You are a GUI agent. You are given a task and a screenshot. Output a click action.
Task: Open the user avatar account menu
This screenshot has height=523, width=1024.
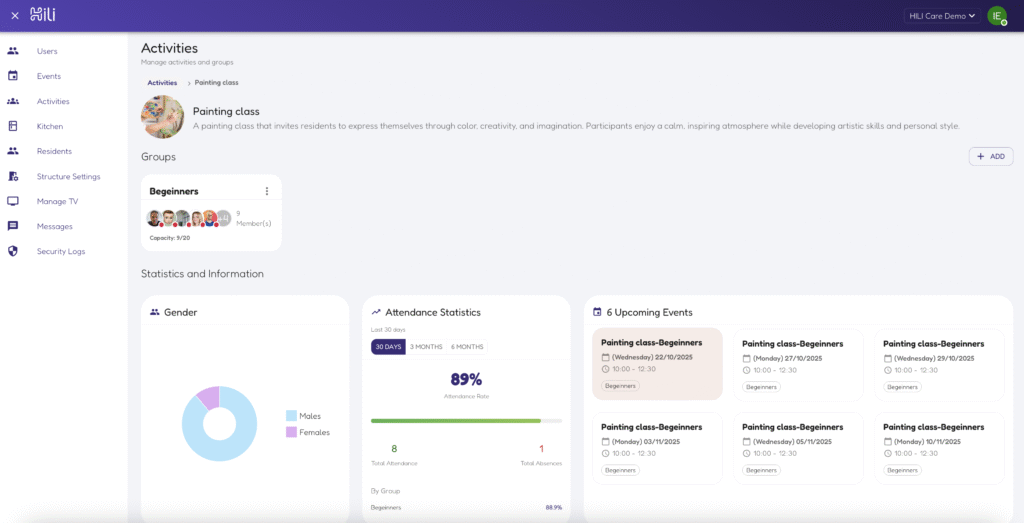coord(996,15)
